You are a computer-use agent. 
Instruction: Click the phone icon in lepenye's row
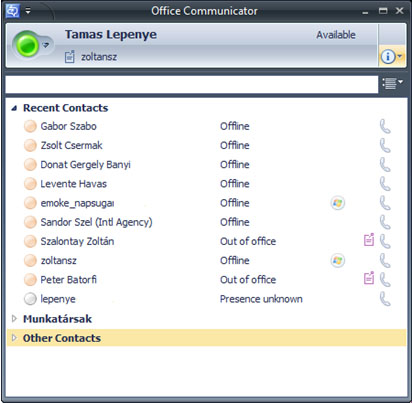385,299
